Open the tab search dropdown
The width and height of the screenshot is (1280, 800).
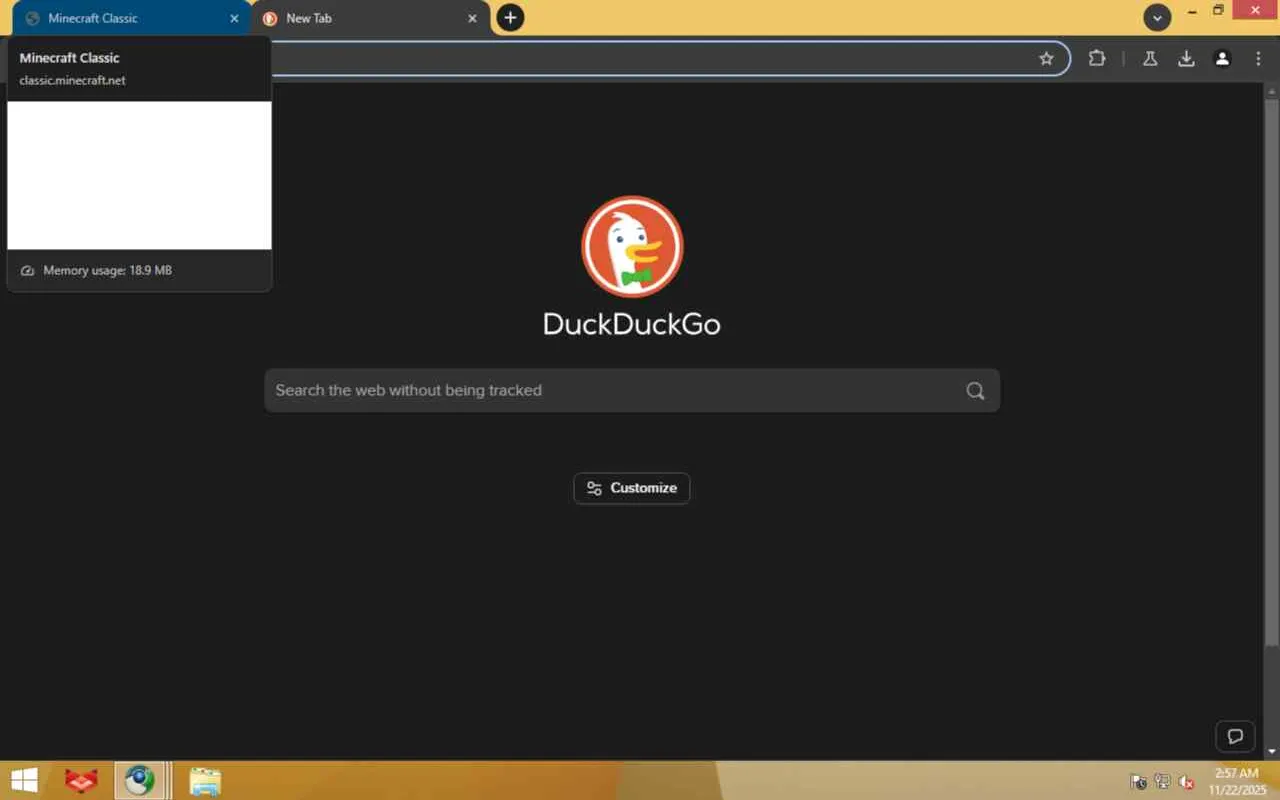[x=1157, y=17]
